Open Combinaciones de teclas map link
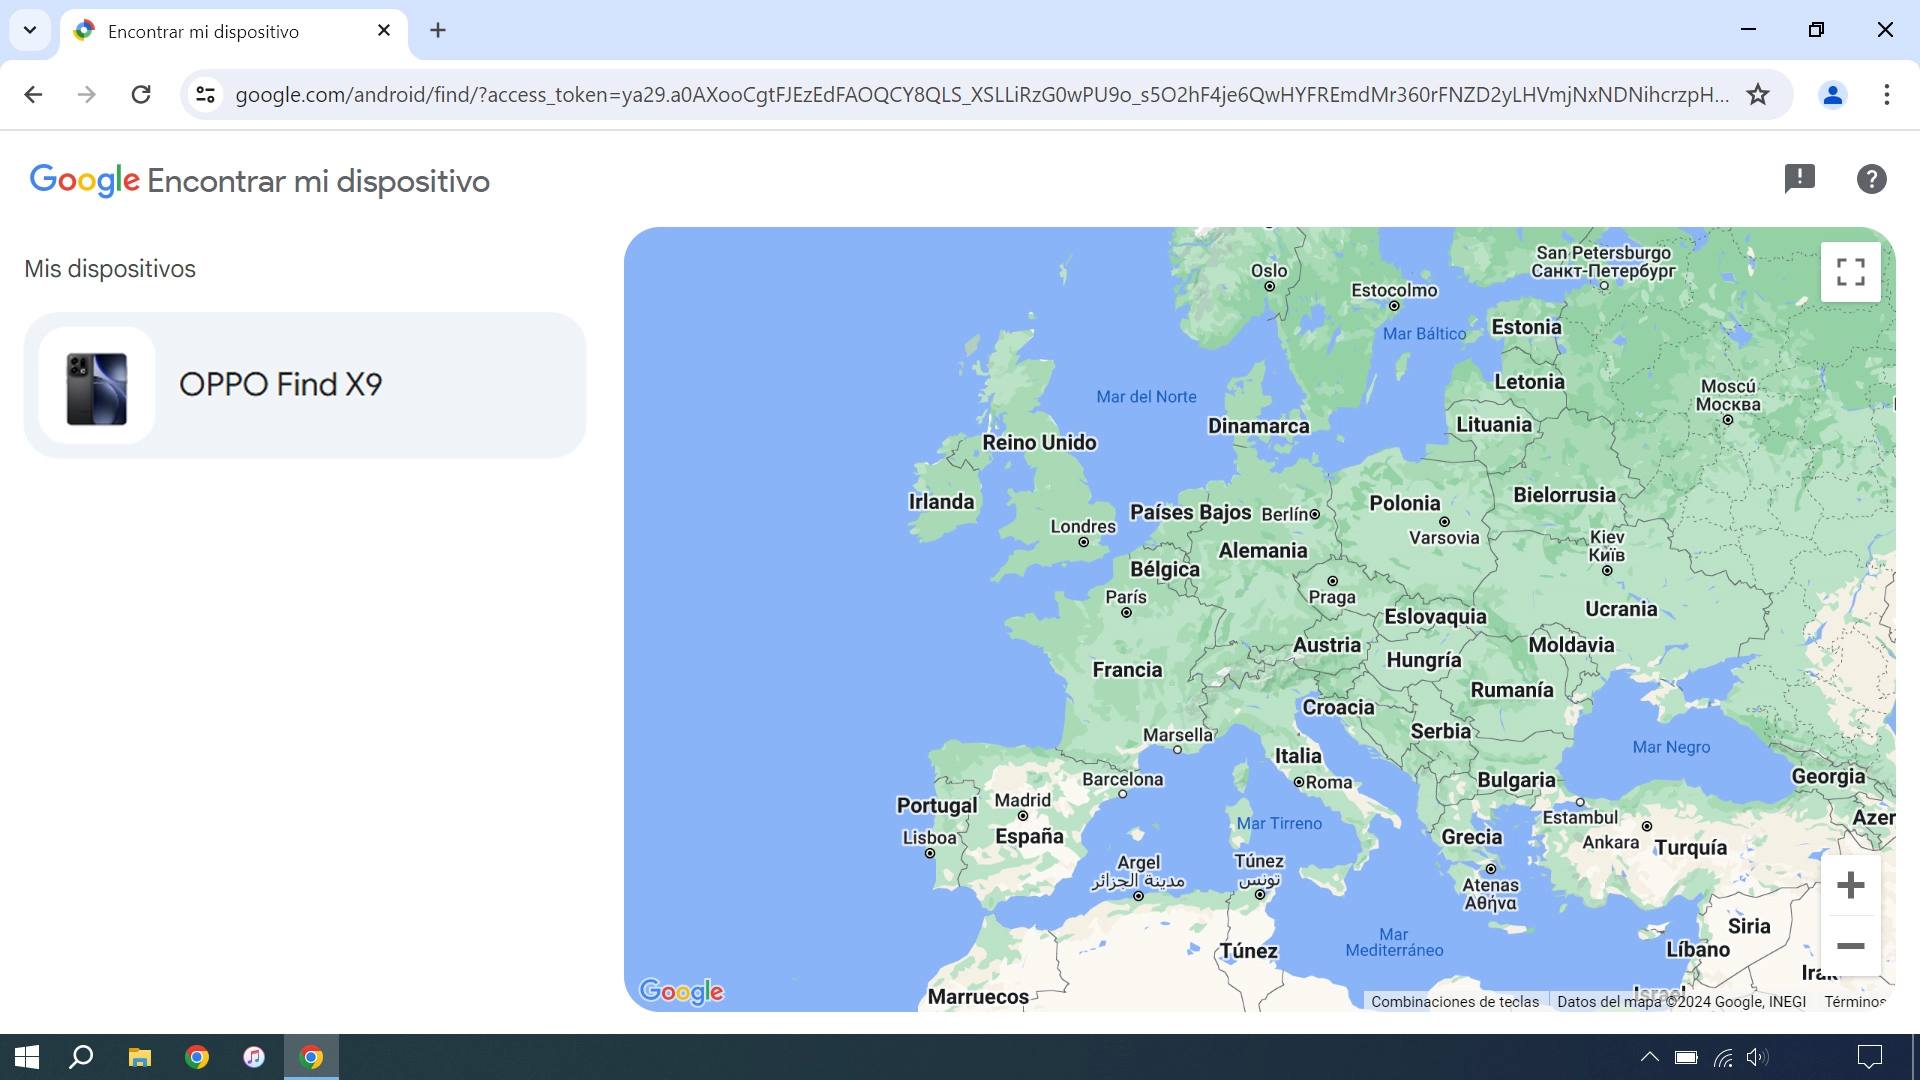The width and height of the screenshot is (1920, 1080). coord(1455,1001)
